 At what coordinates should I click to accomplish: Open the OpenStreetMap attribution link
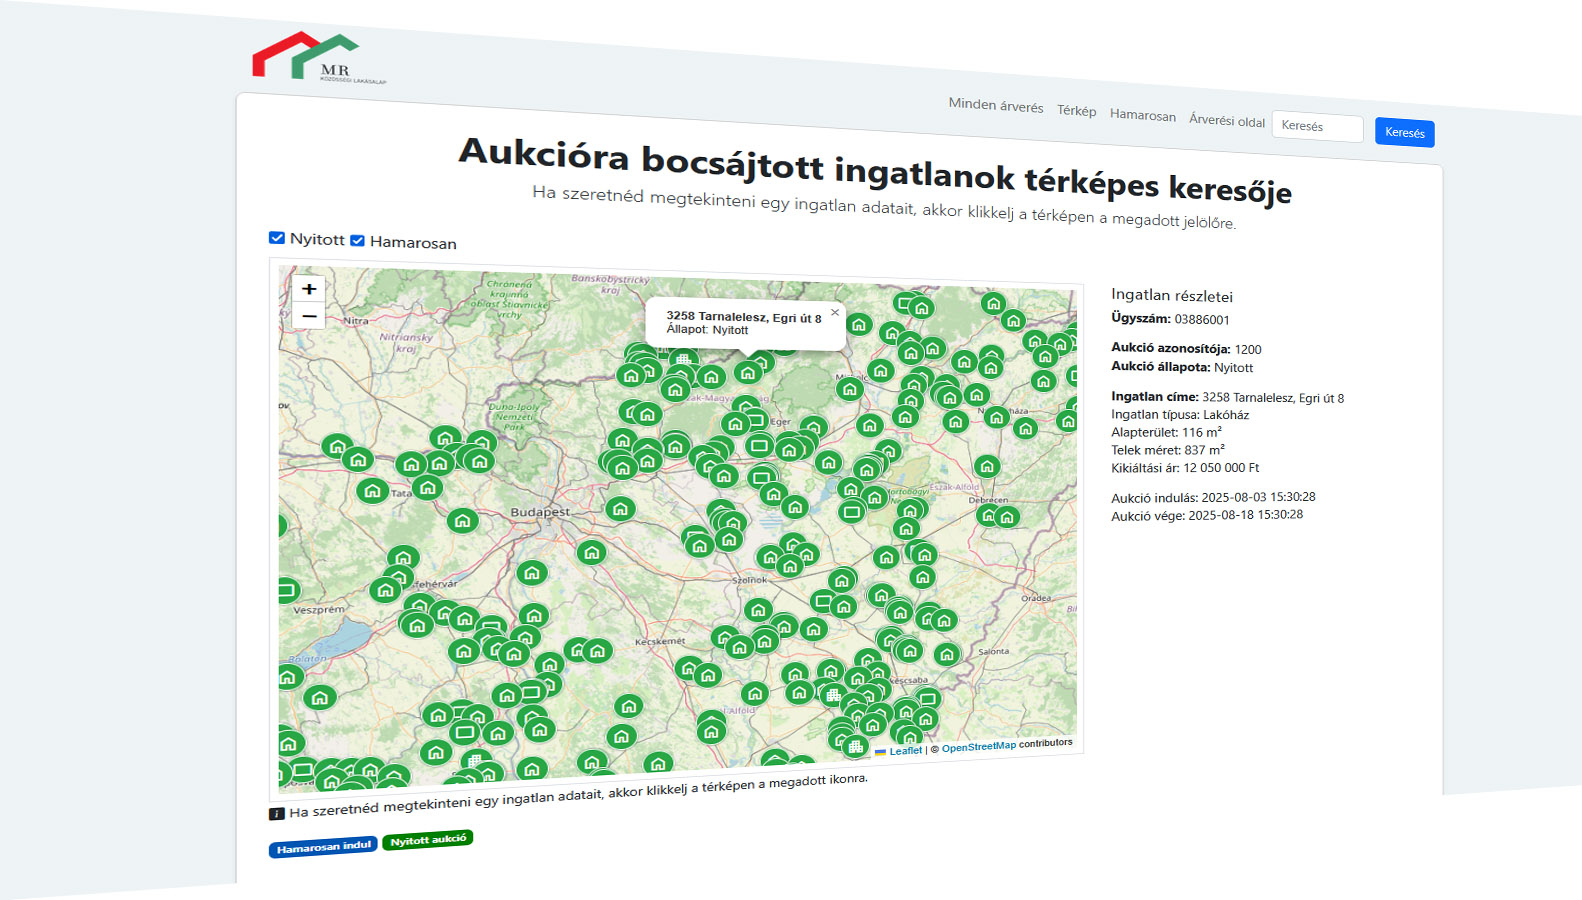(x=978, y=747)
